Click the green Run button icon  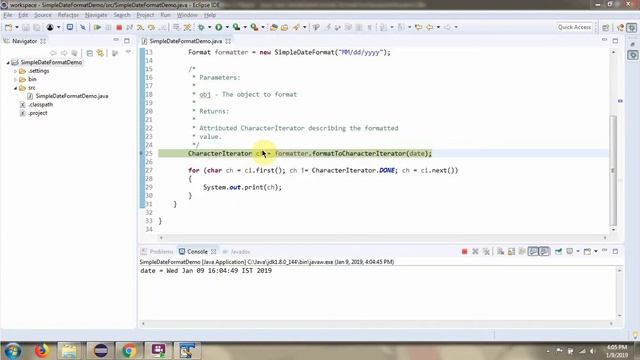click(219, 27)
